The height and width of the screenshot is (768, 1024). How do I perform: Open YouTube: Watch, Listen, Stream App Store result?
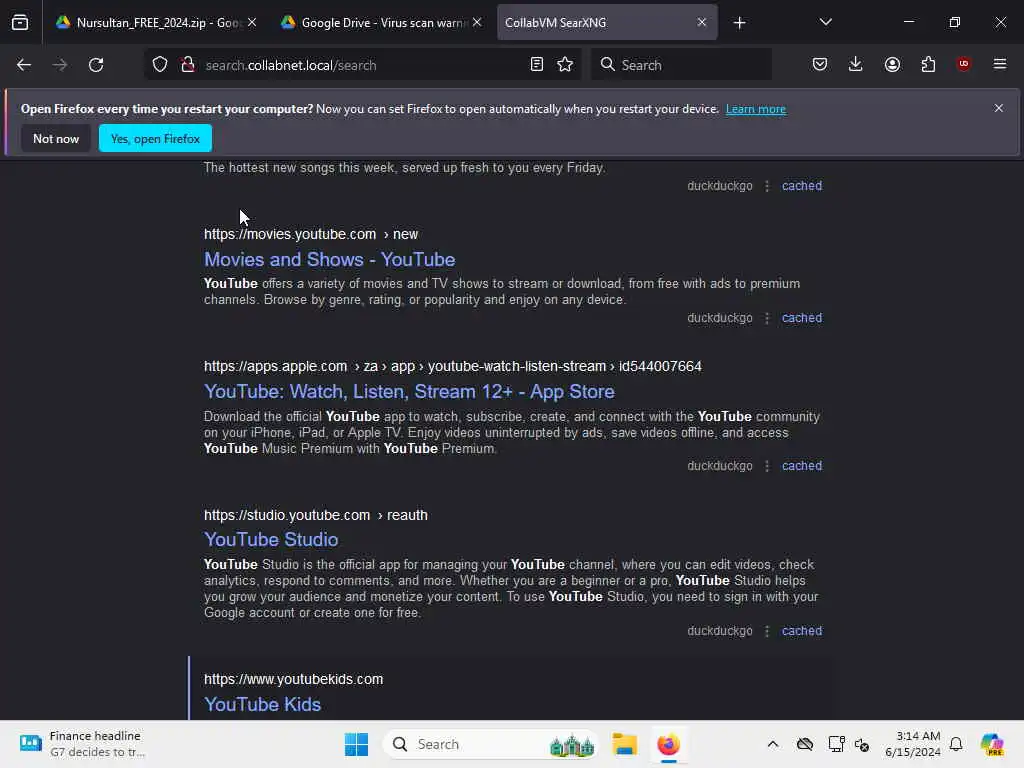409,391
